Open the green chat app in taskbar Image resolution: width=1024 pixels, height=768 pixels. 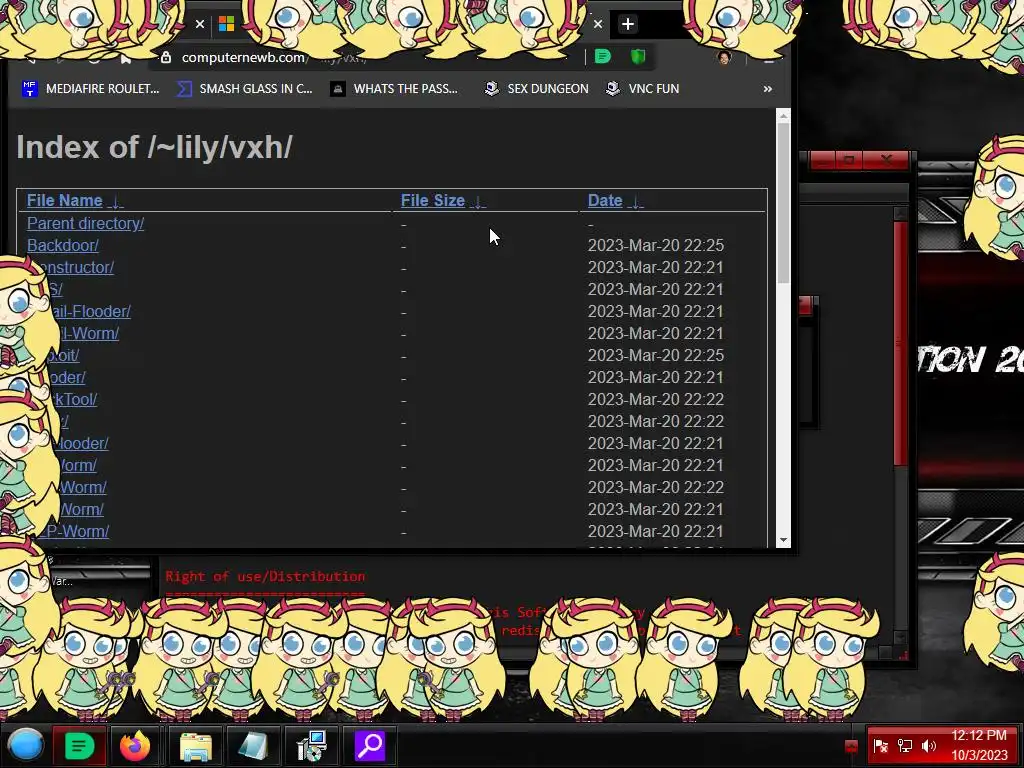click(x=79, y=745)
